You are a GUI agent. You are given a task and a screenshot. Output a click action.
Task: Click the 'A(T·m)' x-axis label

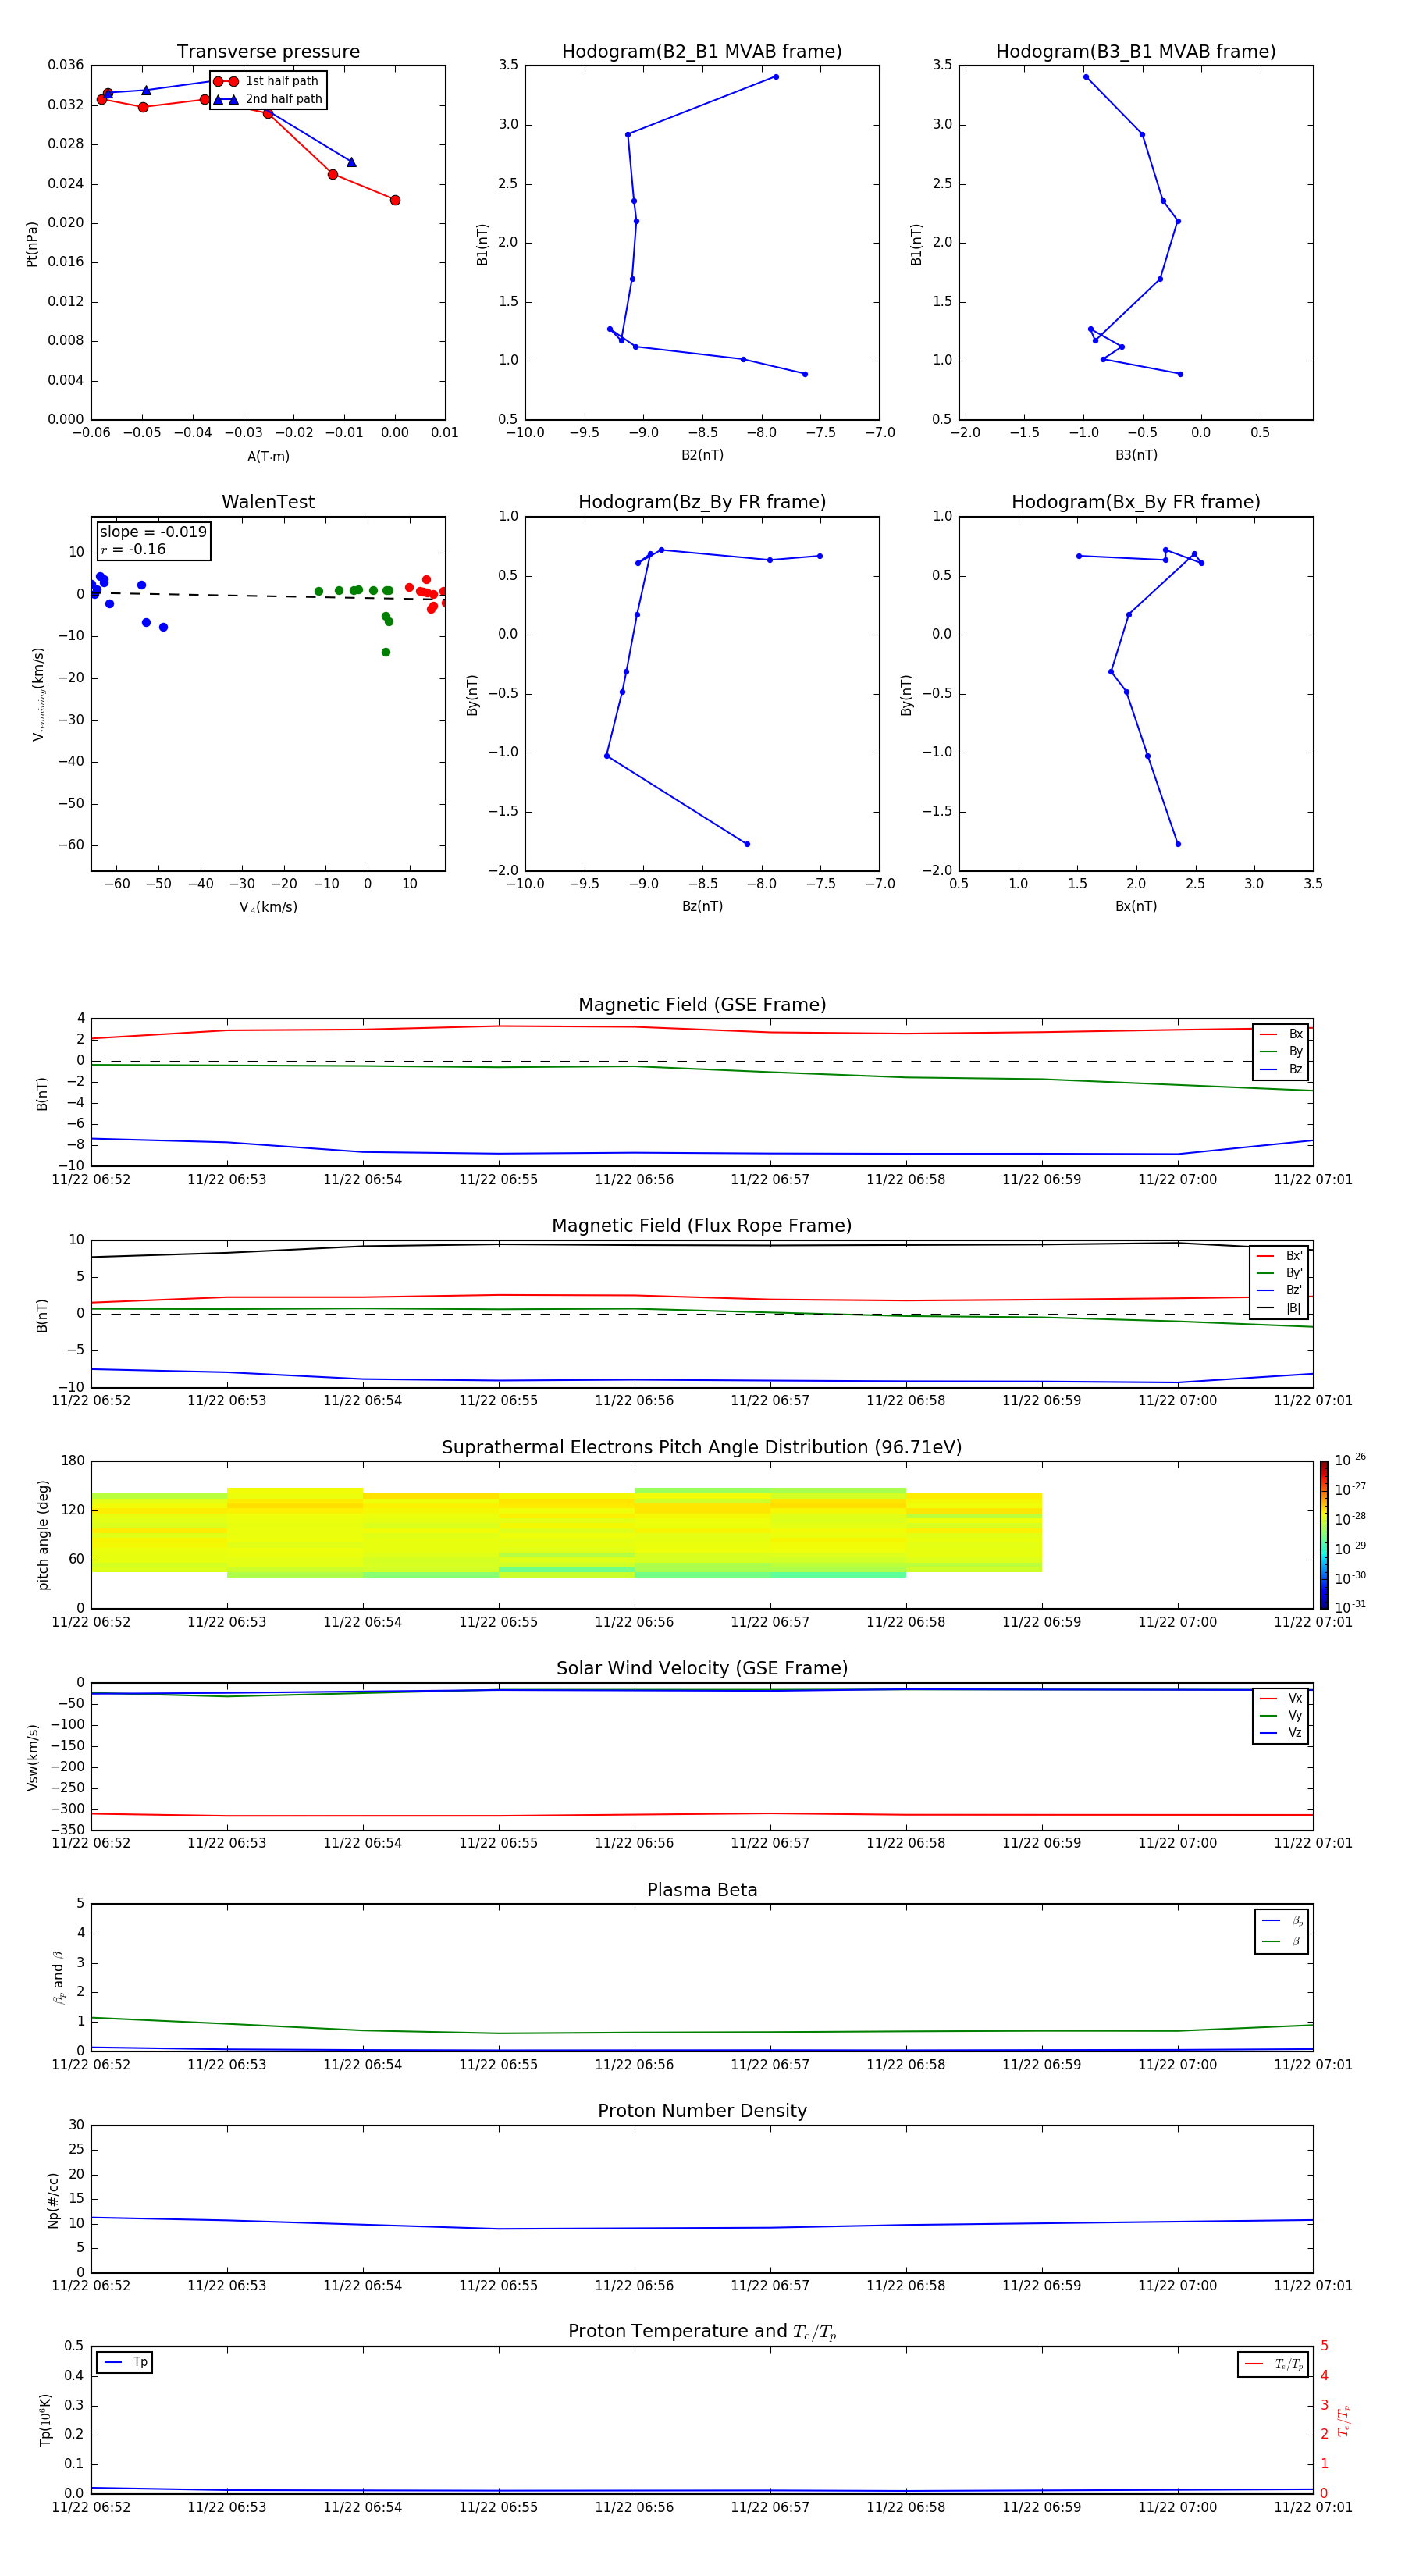pos(268,456)
